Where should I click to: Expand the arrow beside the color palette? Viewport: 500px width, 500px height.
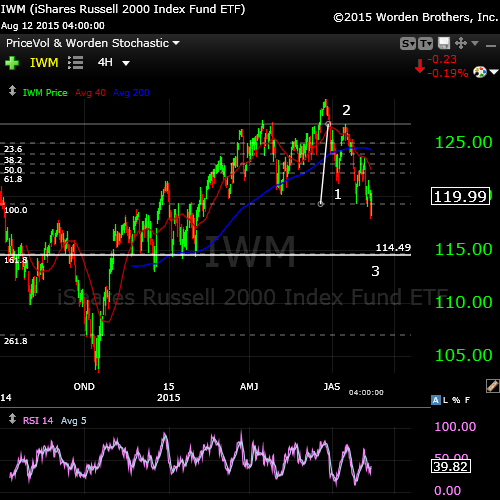click(494, 72)
